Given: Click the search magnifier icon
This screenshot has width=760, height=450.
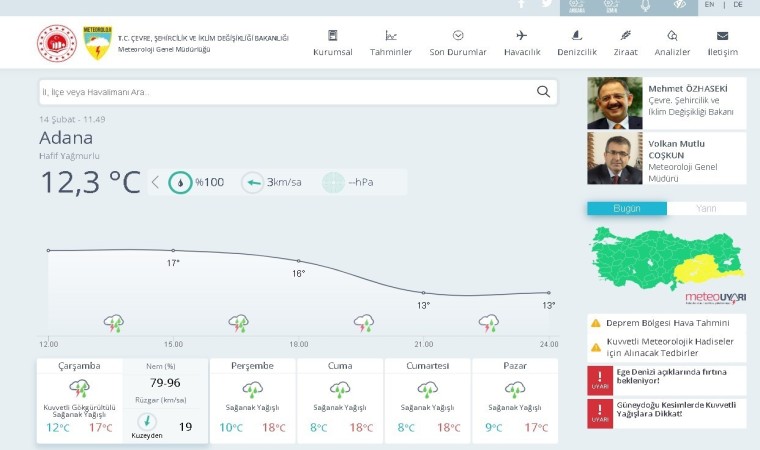Looking at the screenshot, I should [543, 92].
